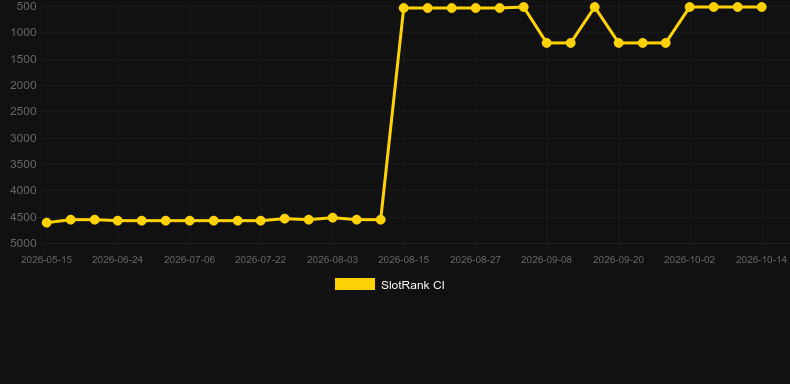Select the last data point at 2026-10-14
The image size is (790, 384).
tap(761, 7)
